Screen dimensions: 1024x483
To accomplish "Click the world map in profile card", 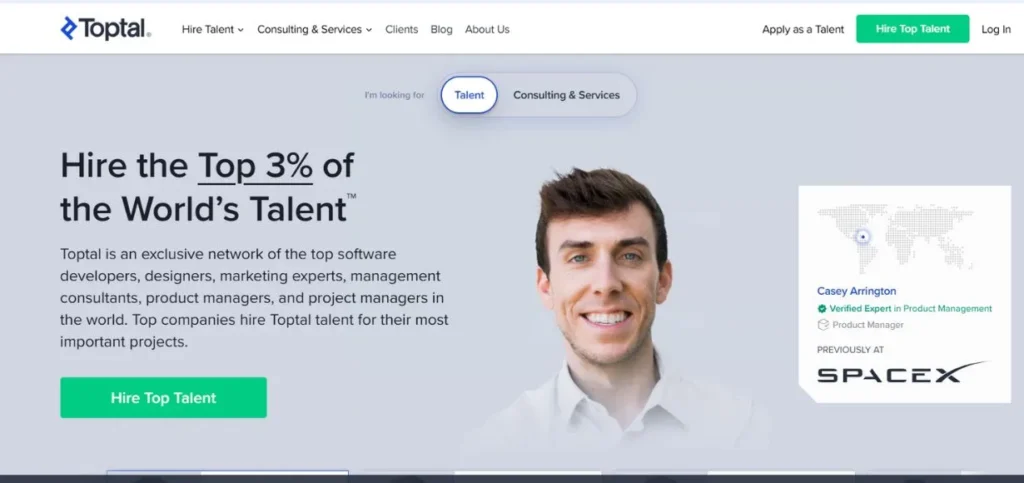I will click(x=895, y=238).
